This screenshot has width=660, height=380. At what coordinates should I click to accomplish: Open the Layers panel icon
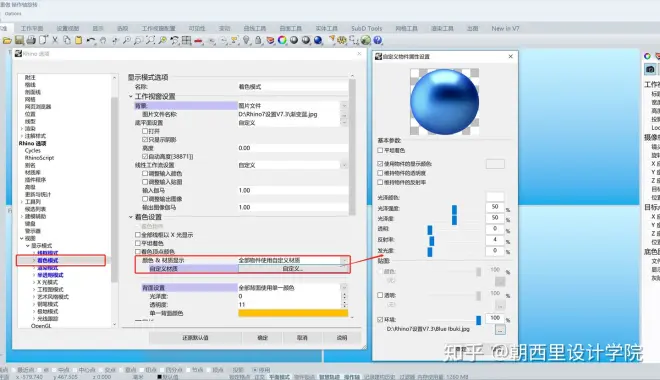pyautogui.click(x=270, y=40)
